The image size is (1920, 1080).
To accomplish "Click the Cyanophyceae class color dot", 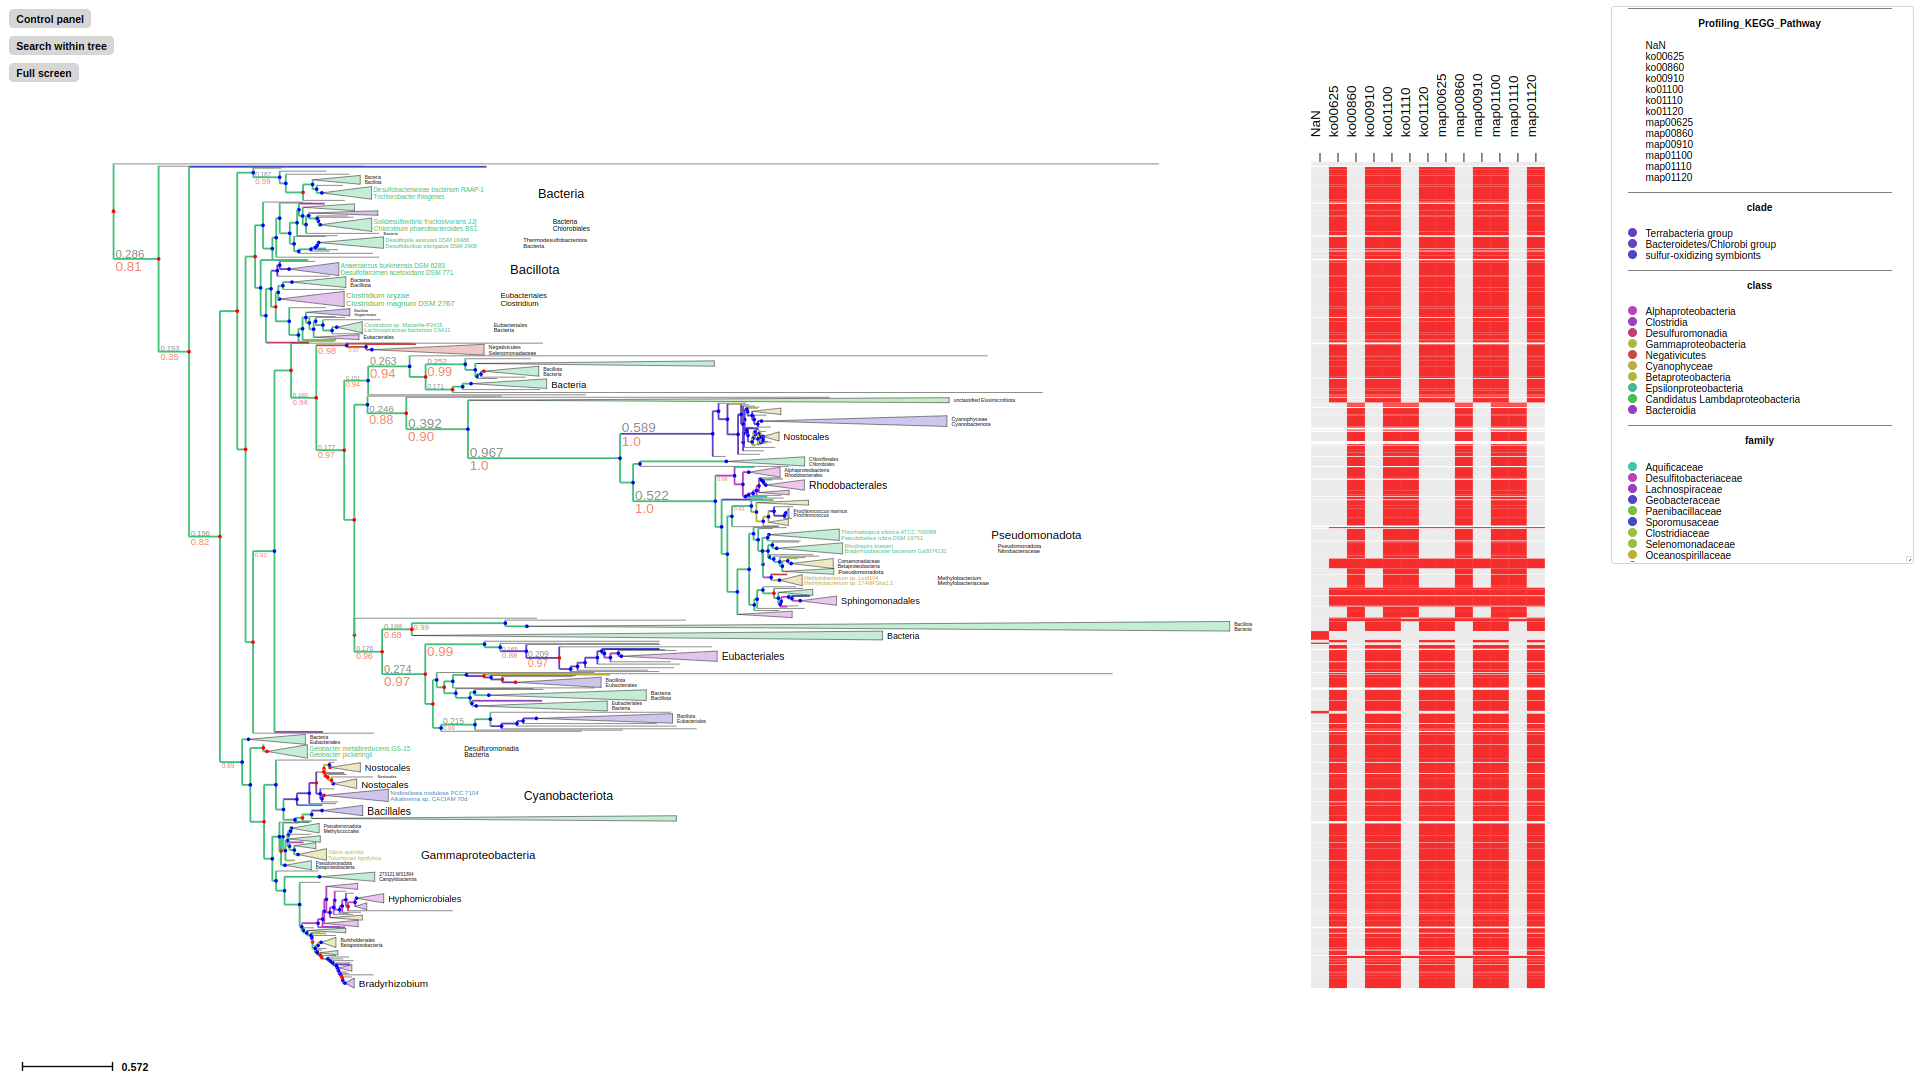I will coord(1633,366).
